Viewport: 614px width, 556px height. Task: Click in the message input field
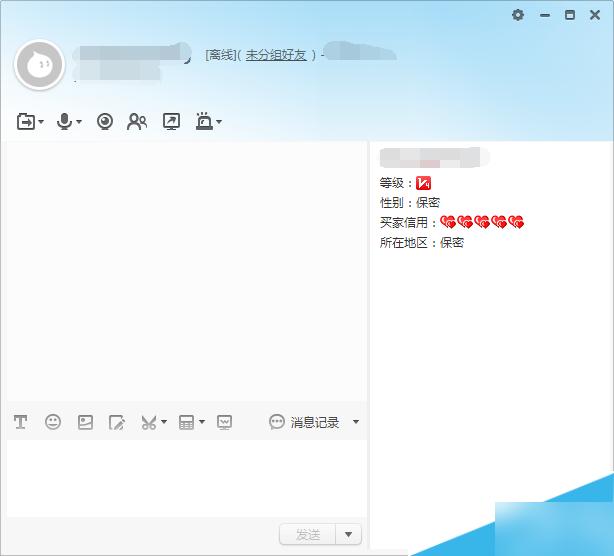coord(187,478)
